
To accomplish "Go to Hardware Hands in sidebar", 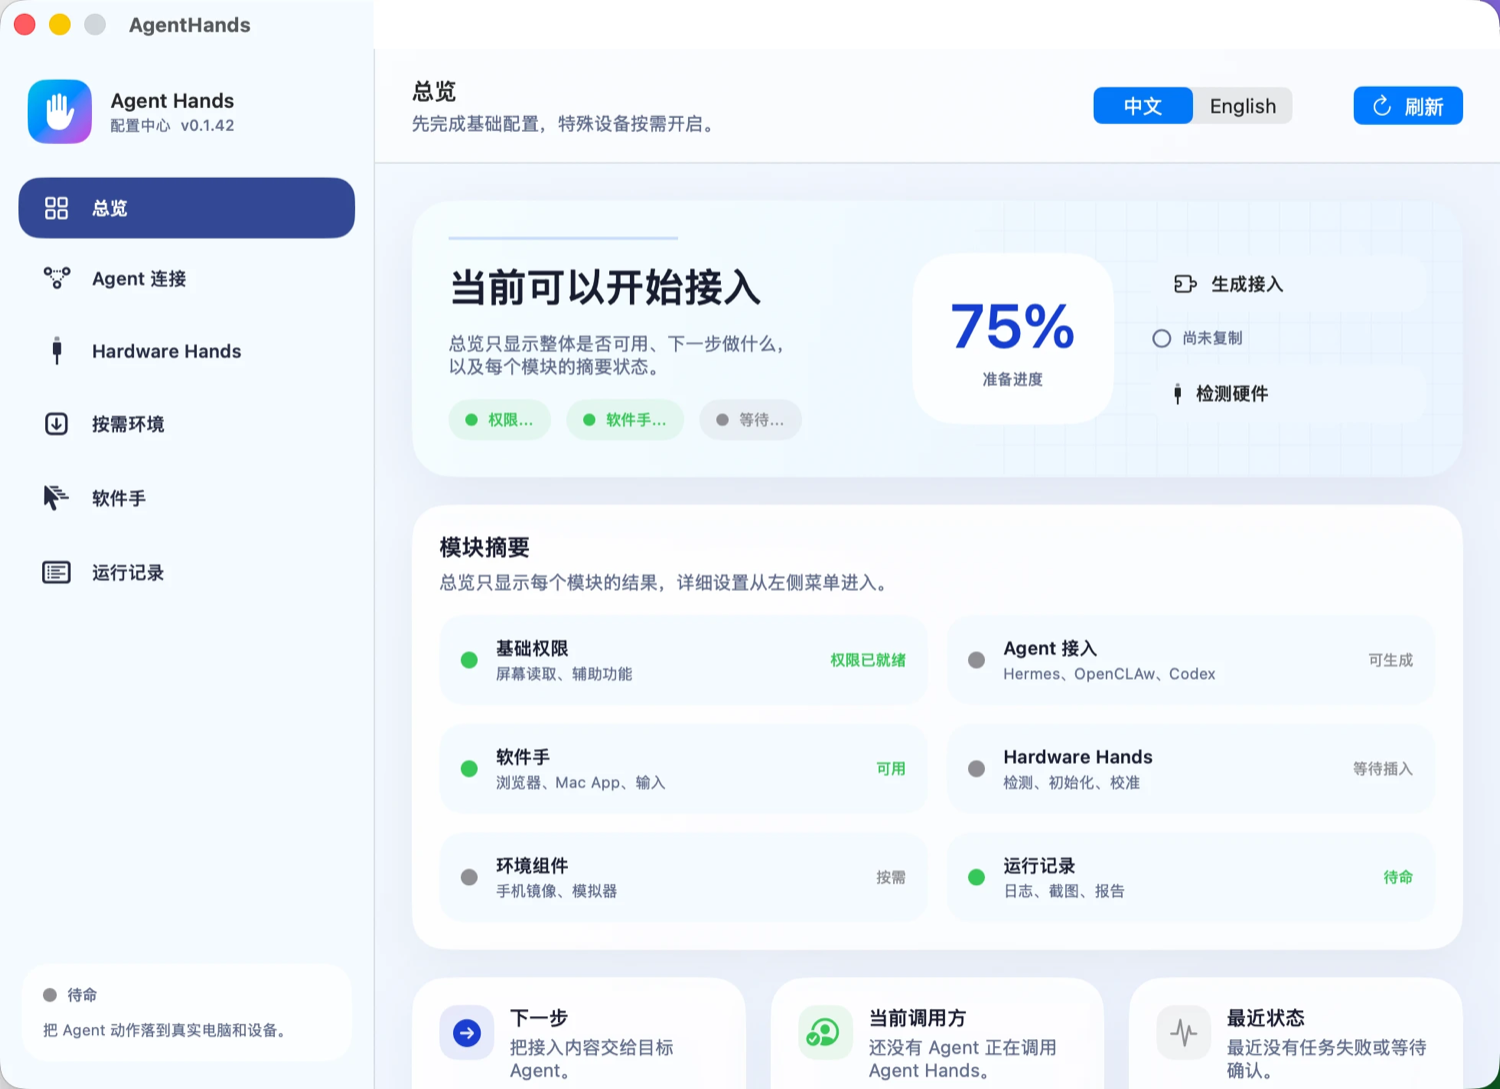I will point(187,351).
